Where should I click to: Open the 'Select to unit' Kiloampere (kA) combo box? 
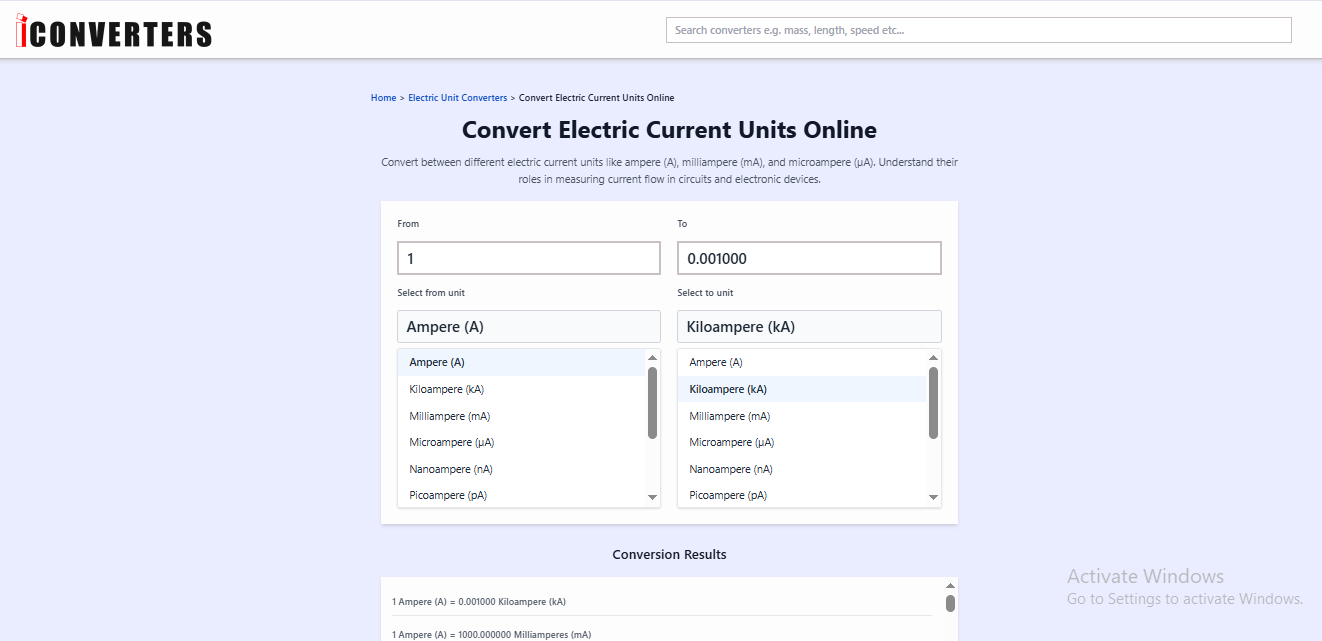[x=809, y=326]
